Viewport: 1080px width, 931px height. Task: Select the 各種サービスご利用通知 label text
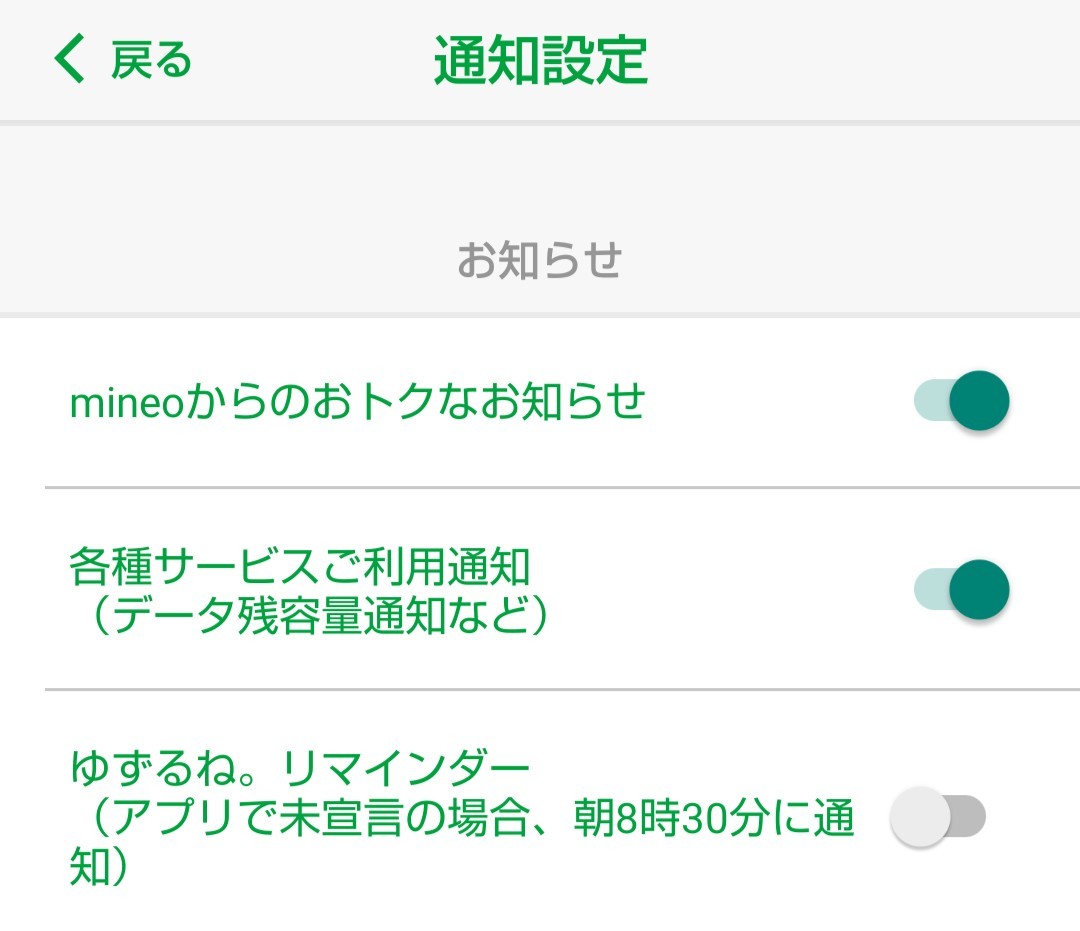(x=299, y=568)
